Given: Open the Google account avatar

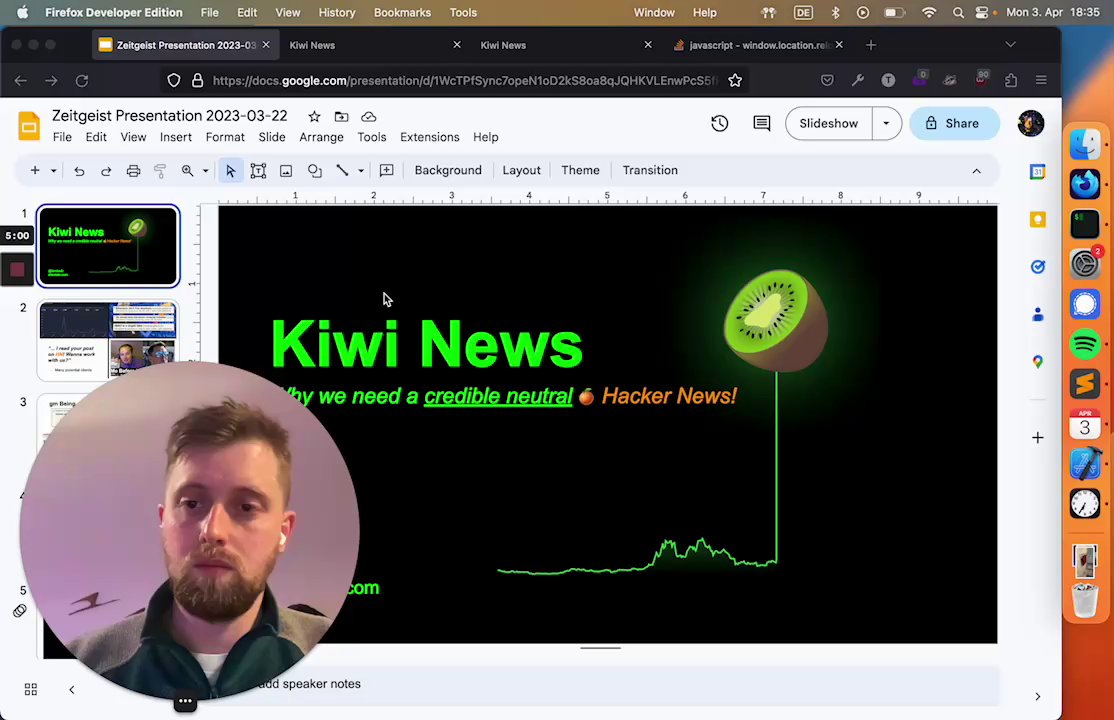Looking at the screenshot, I should click(1030, 124).
